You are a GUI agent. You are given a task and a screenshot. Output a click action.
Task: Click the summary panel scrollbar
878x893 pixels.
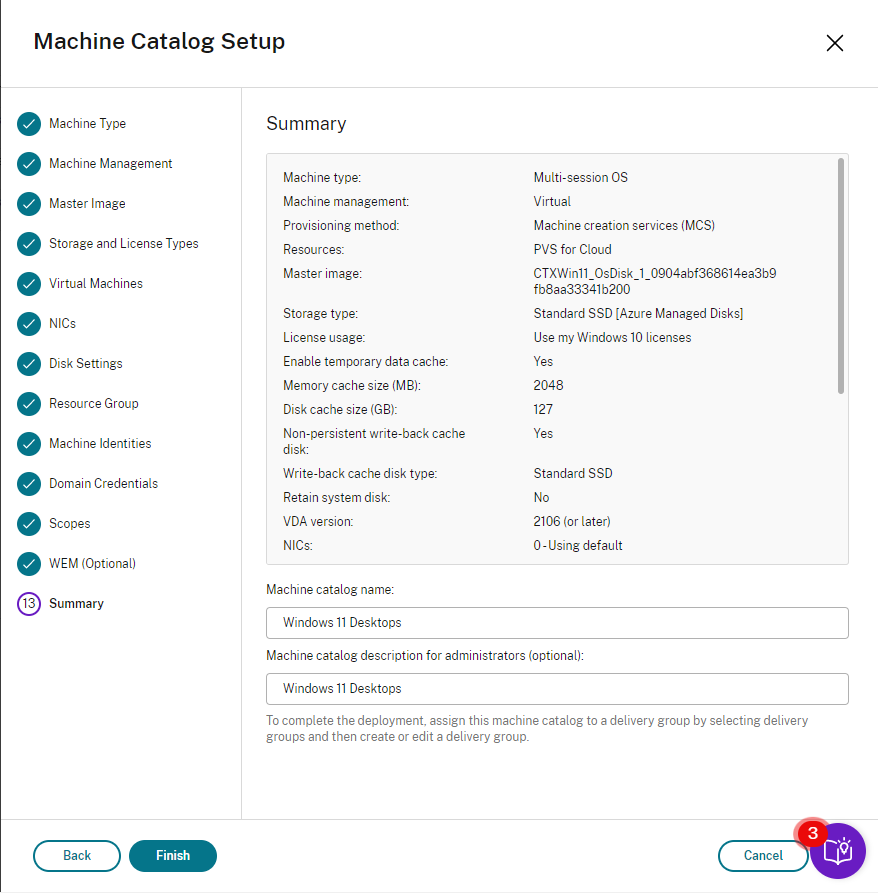pos(841,275)
